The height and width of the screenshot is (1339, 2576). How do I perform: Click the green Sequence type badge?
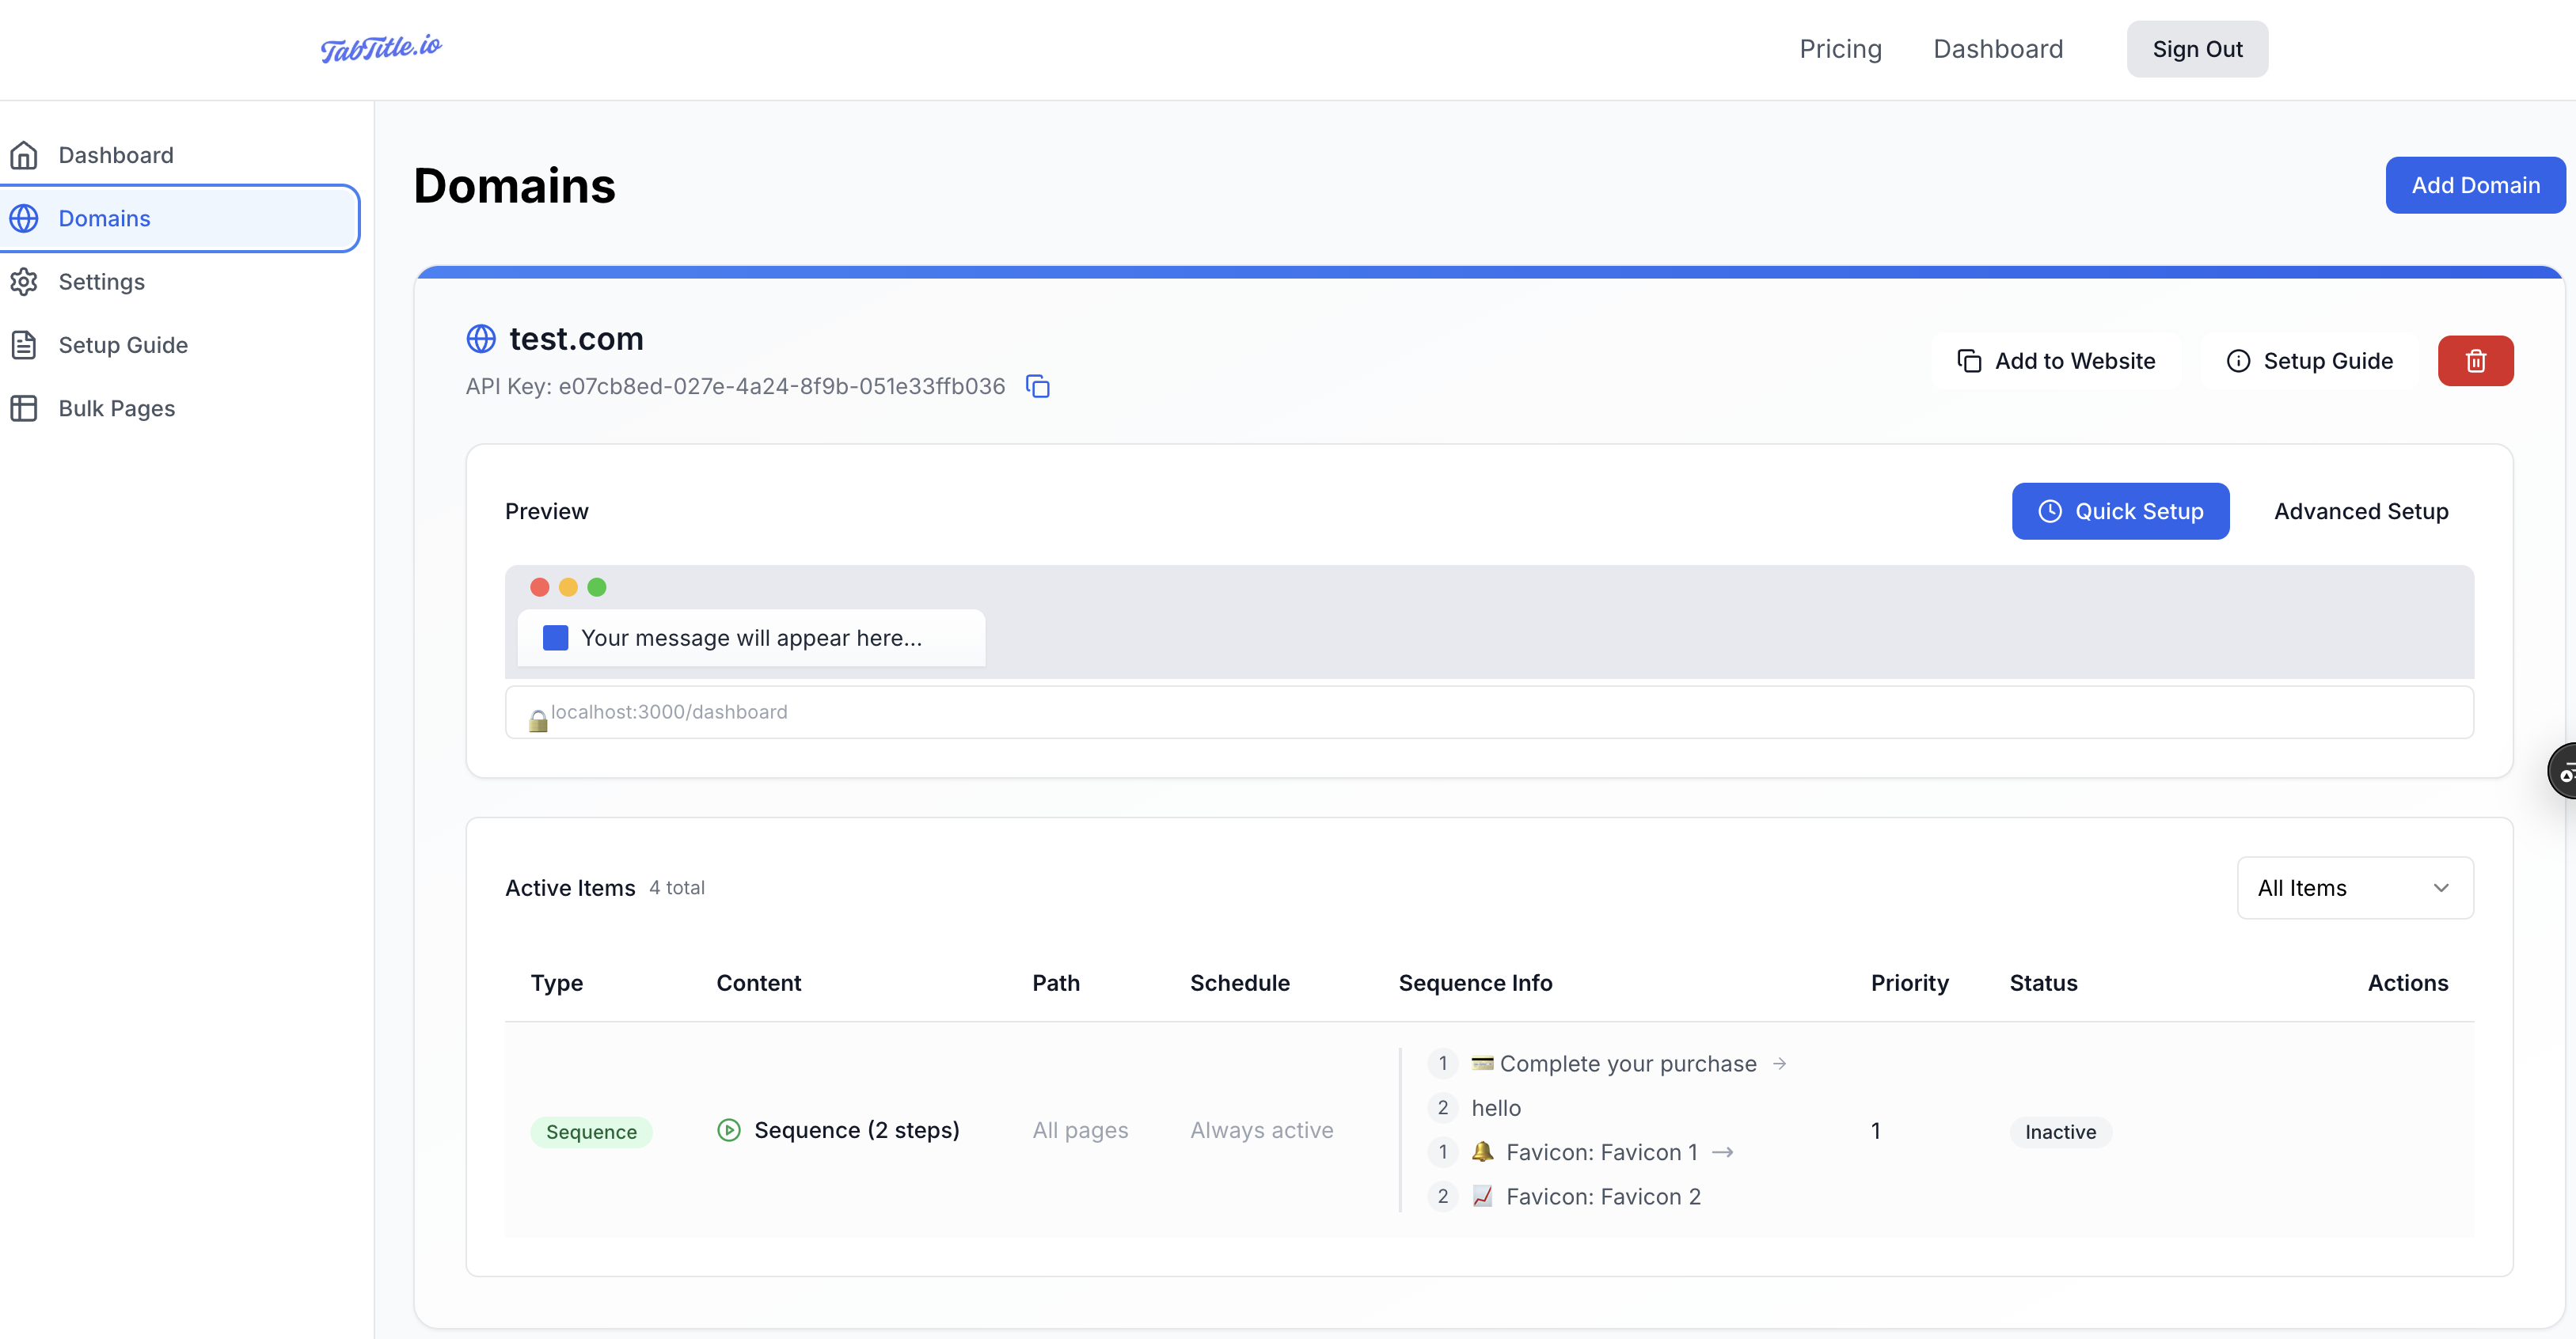tap(591, 1132)
